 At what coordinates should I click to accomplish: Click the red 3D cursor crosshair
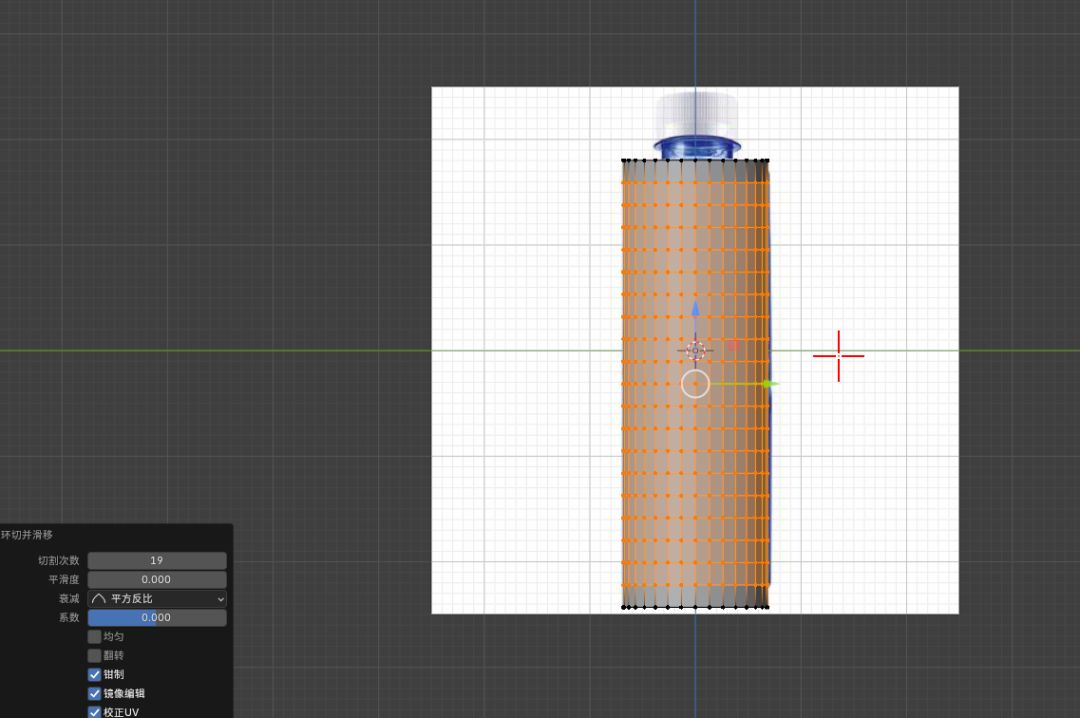838,355
